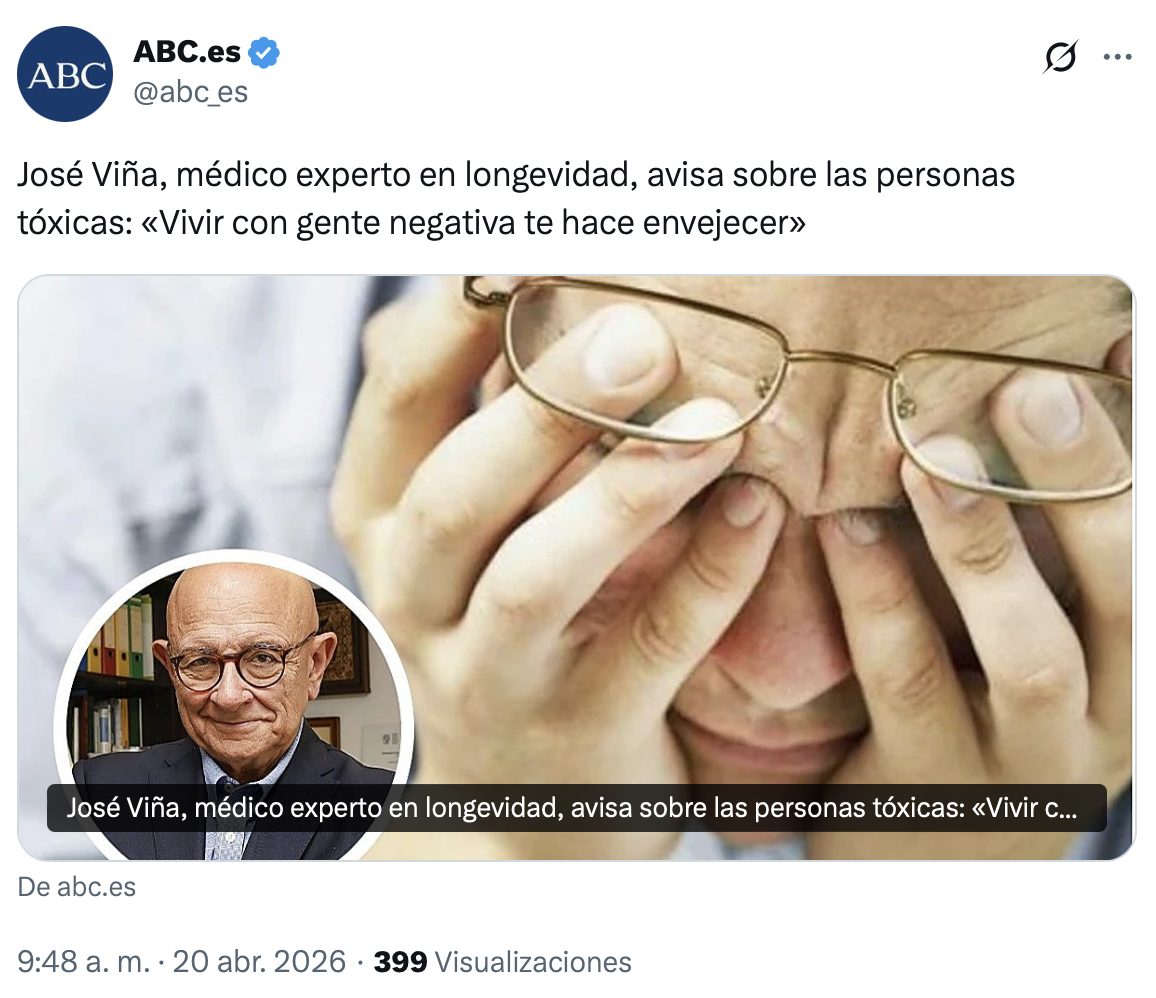The image size is (1156, 998).
Task: Click the colored binders on portrait bookshelf
Action: tap(122, 638)
